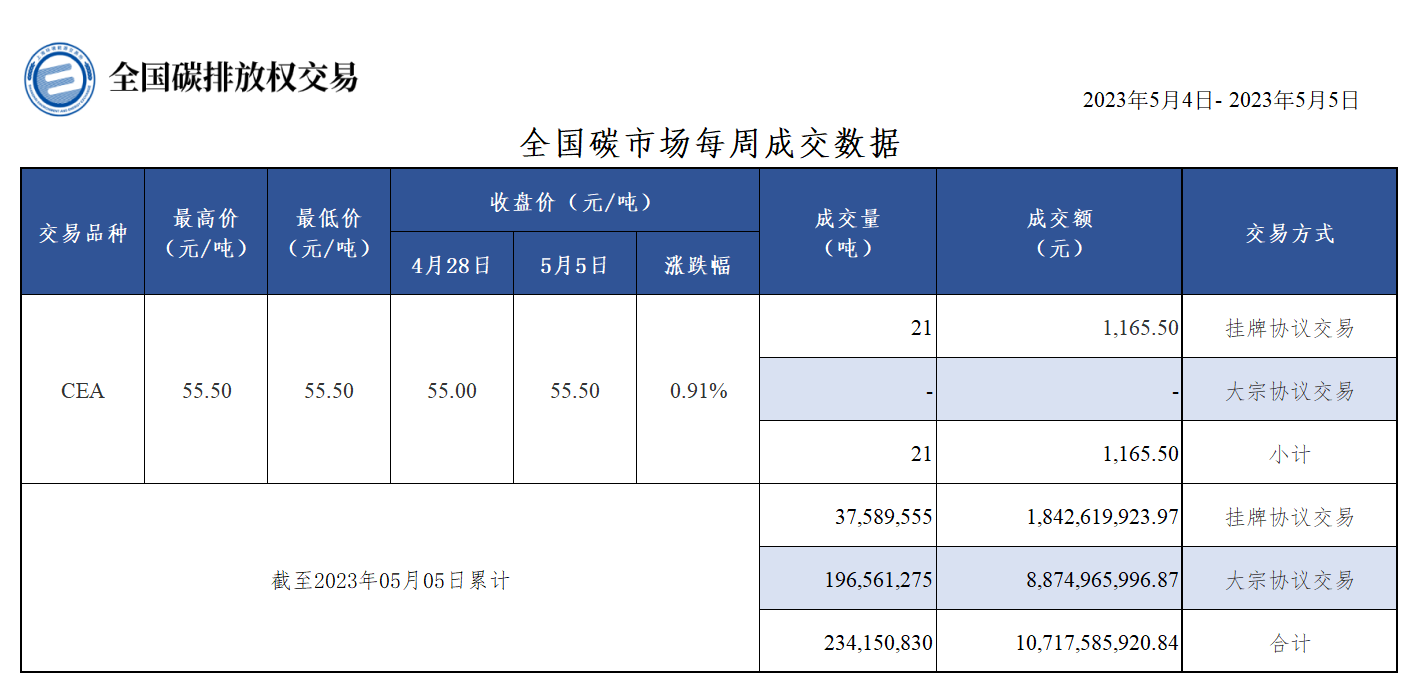The image size is (1418, 695).
Task: Click the 收盘价 (元/吨) header
Action: 575,201
